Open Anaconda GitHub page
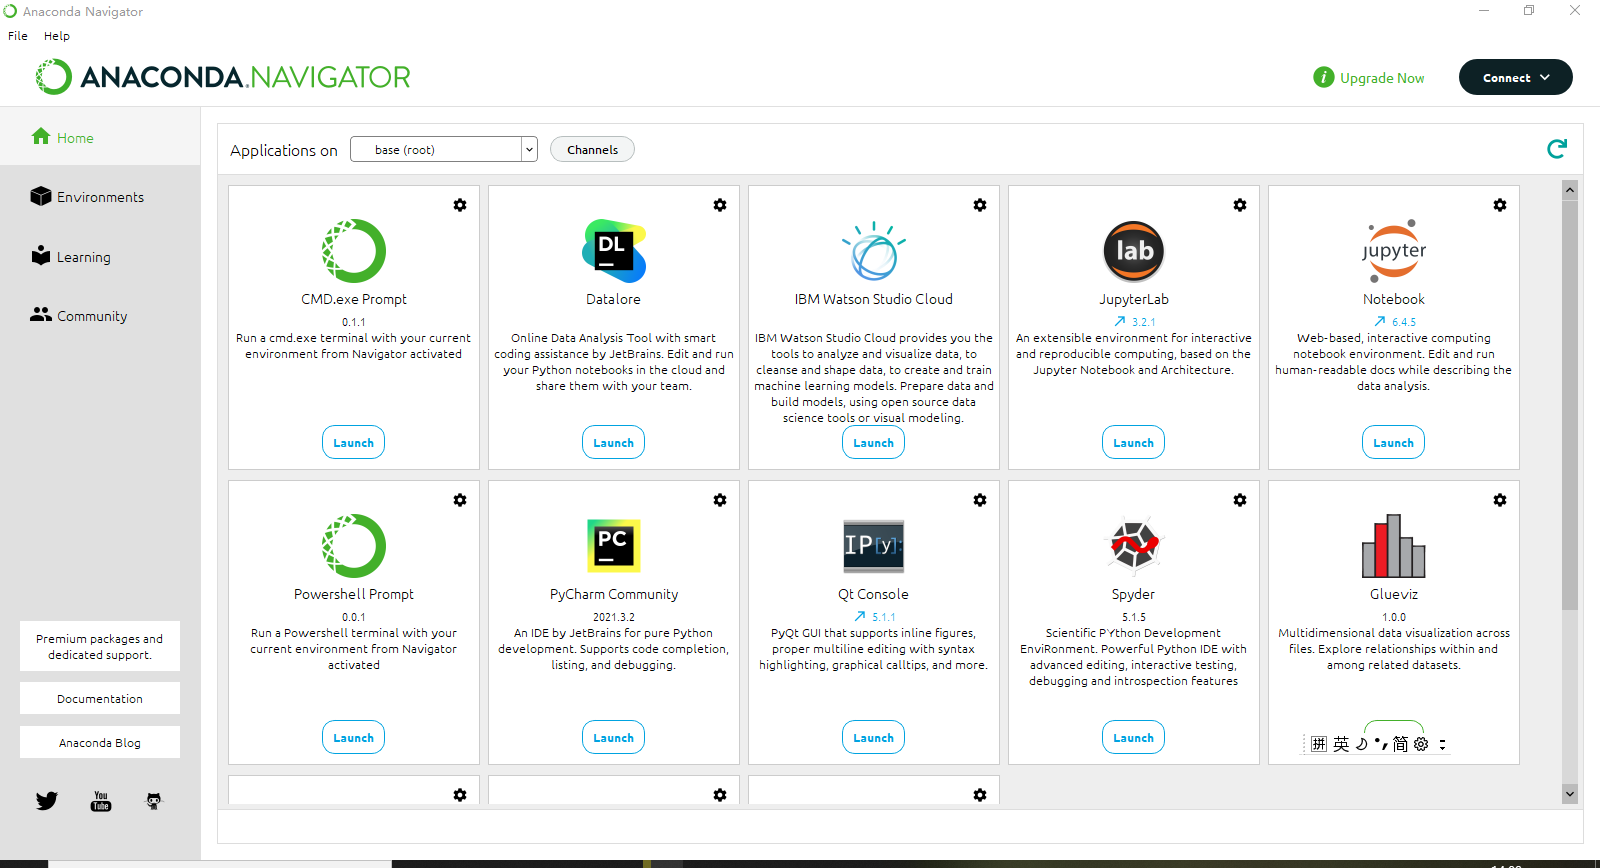Viewport: 1600px width, 868px height. tap(154, 801)
